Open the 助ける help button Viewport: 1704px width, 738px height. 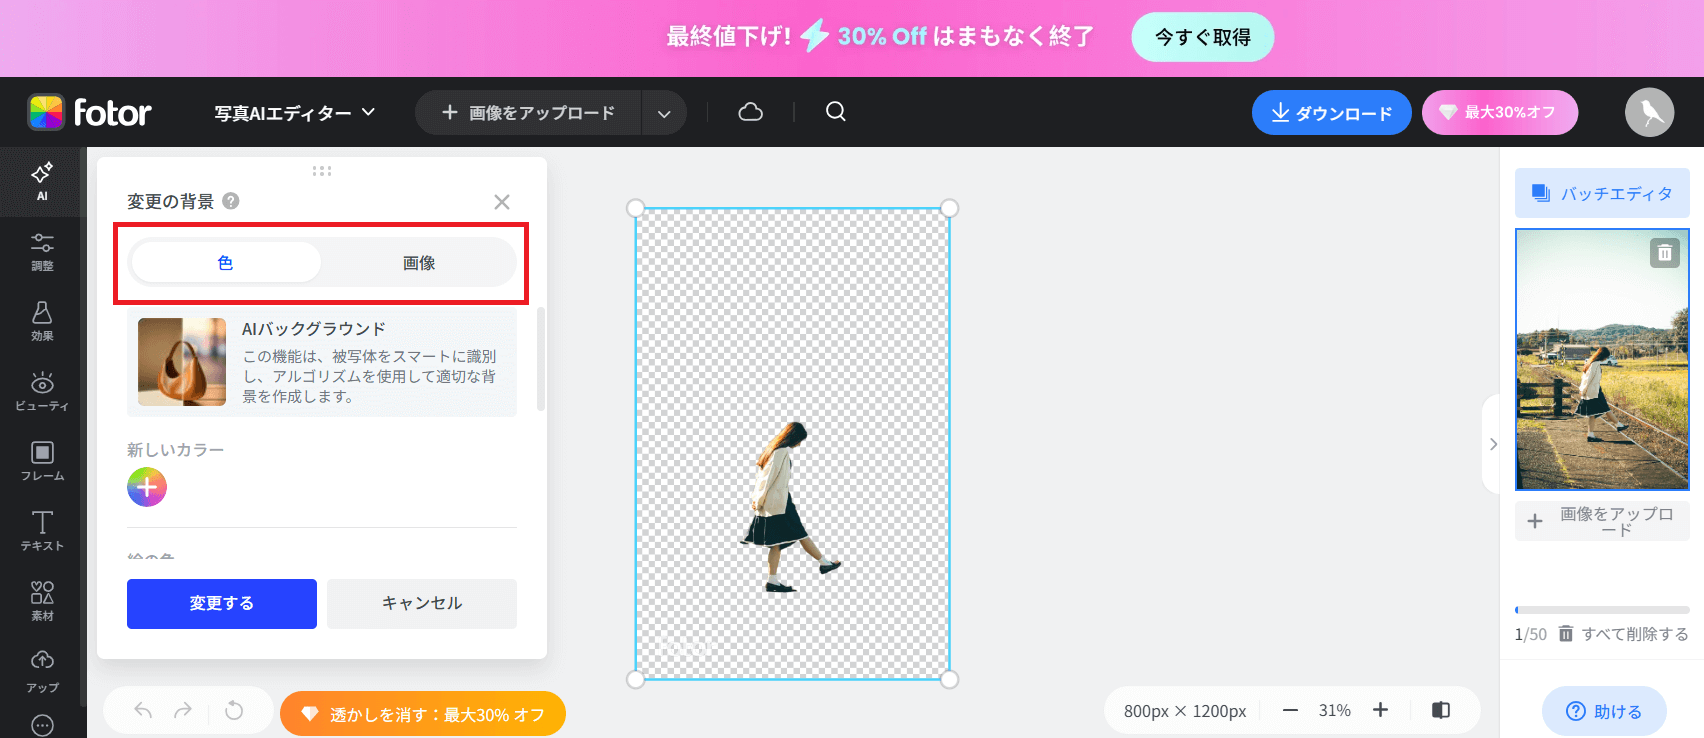pyautogui.click(x=1604, y=711)
